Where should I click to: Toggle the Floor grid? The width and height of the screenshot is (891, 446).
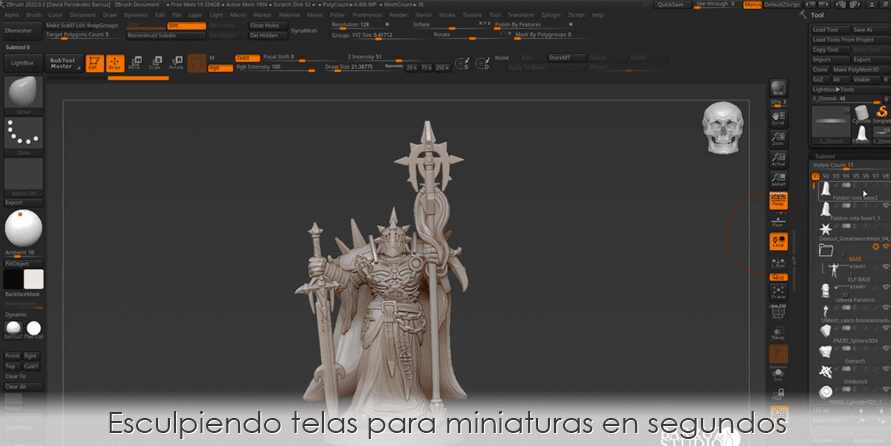click(x=778, y=221)
